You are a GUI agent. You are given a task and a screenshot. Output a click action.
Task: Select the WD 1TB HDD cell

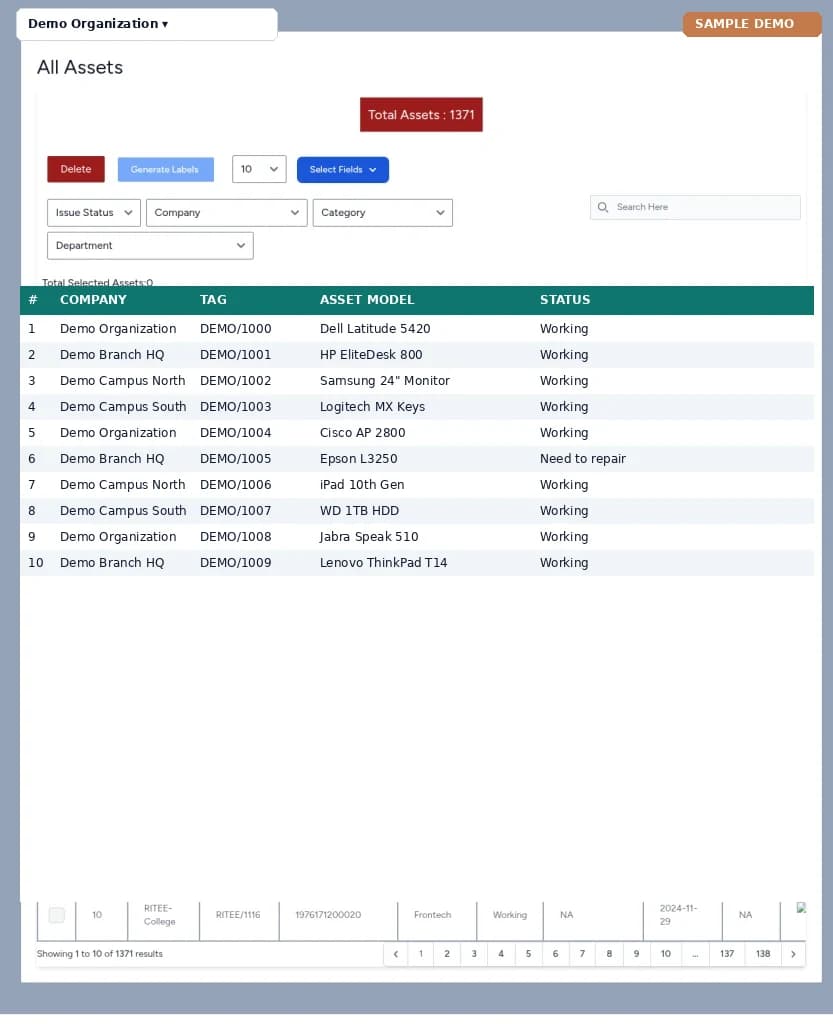[x=359, y=511]
